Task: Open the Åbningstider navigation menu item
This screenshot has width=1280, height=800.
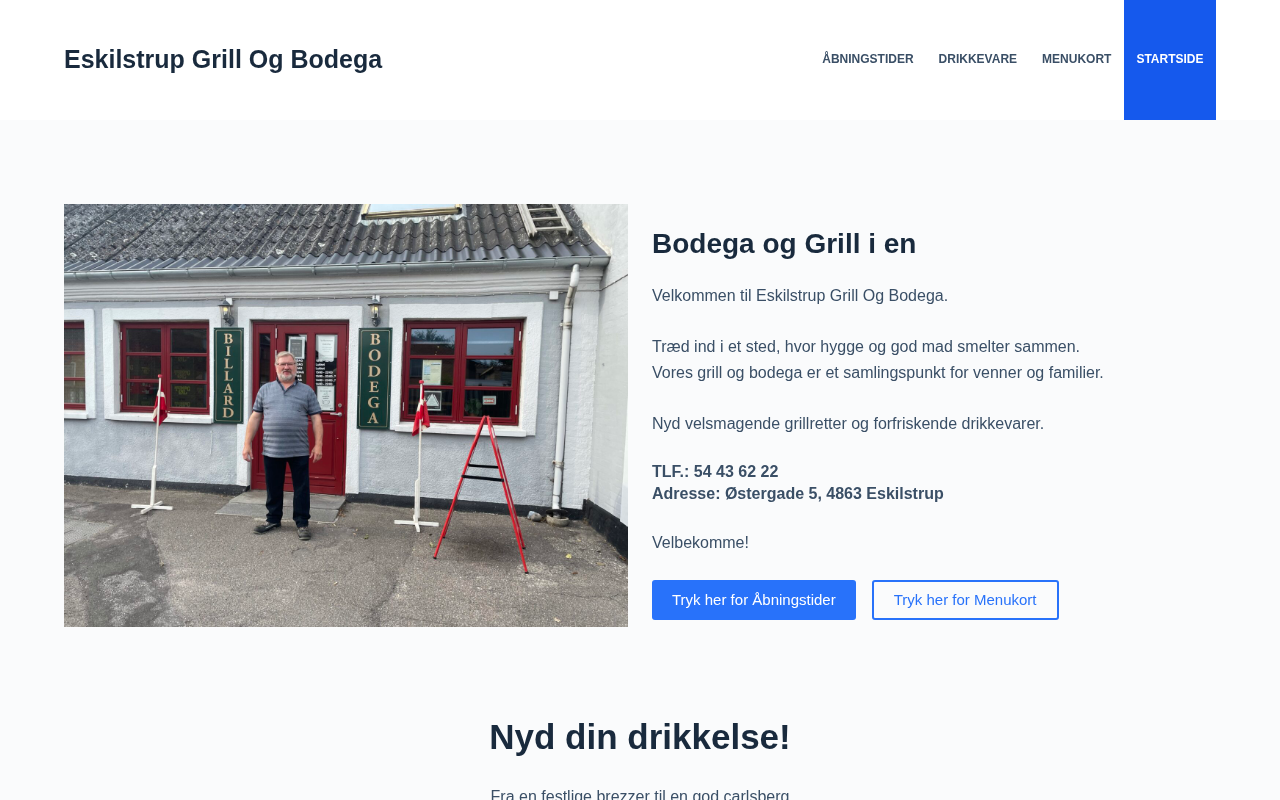Action: click(x=867, y=59)
